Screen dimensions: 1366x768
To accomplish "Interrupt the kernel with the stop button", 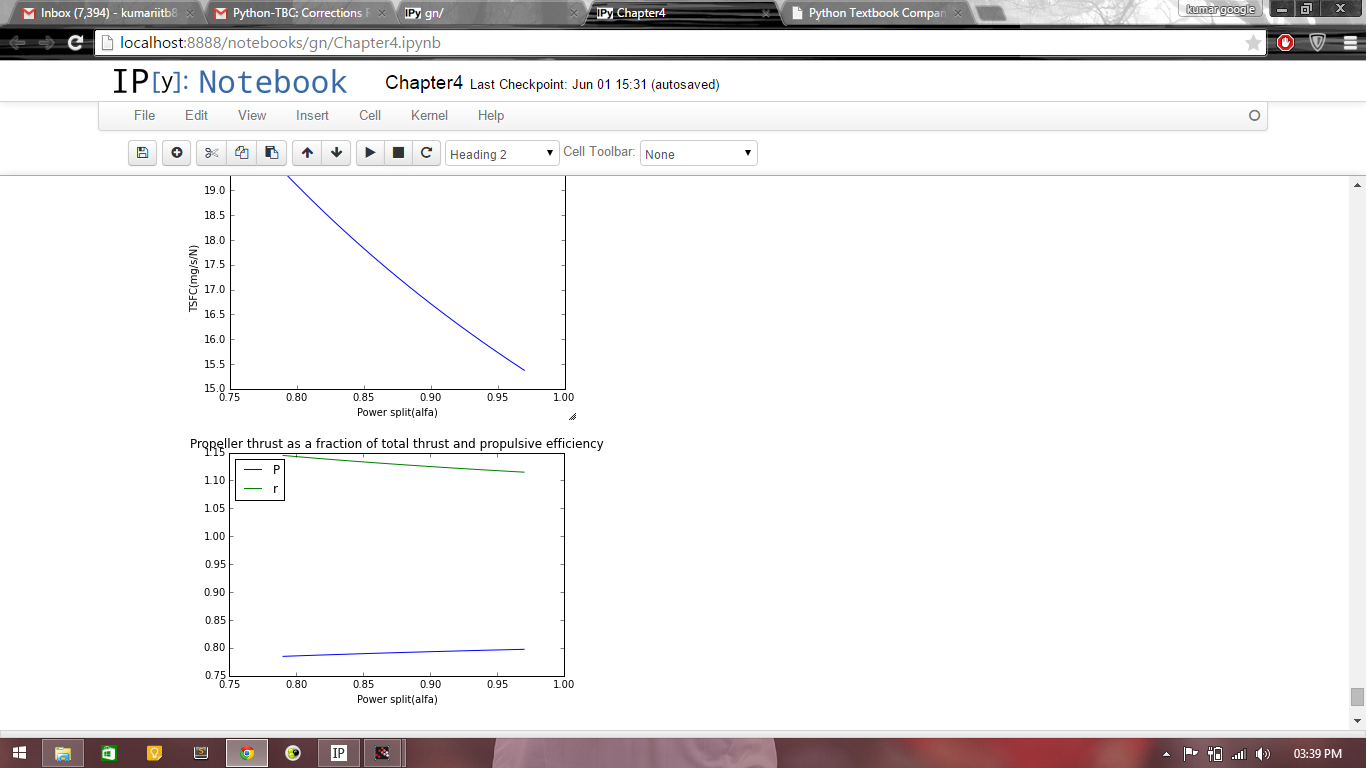I will click(398, 153).
